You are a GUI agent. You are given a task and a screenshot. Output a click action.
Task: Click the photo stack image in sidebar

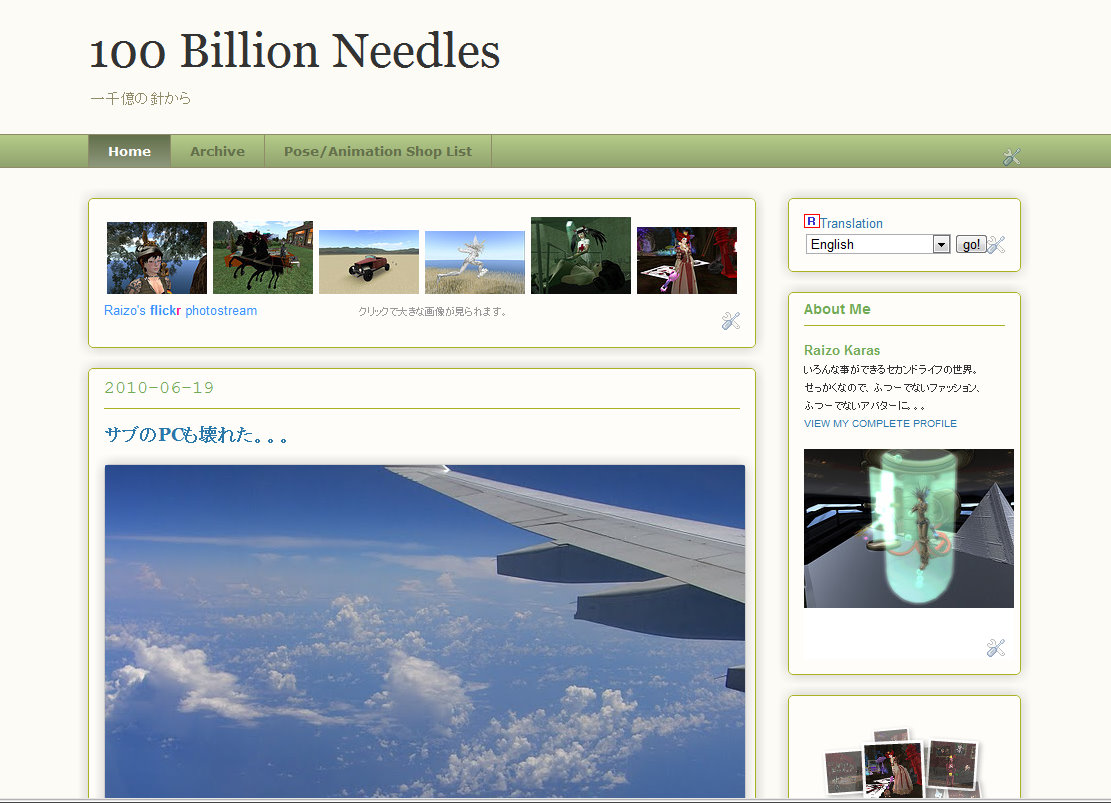(903, 765)
